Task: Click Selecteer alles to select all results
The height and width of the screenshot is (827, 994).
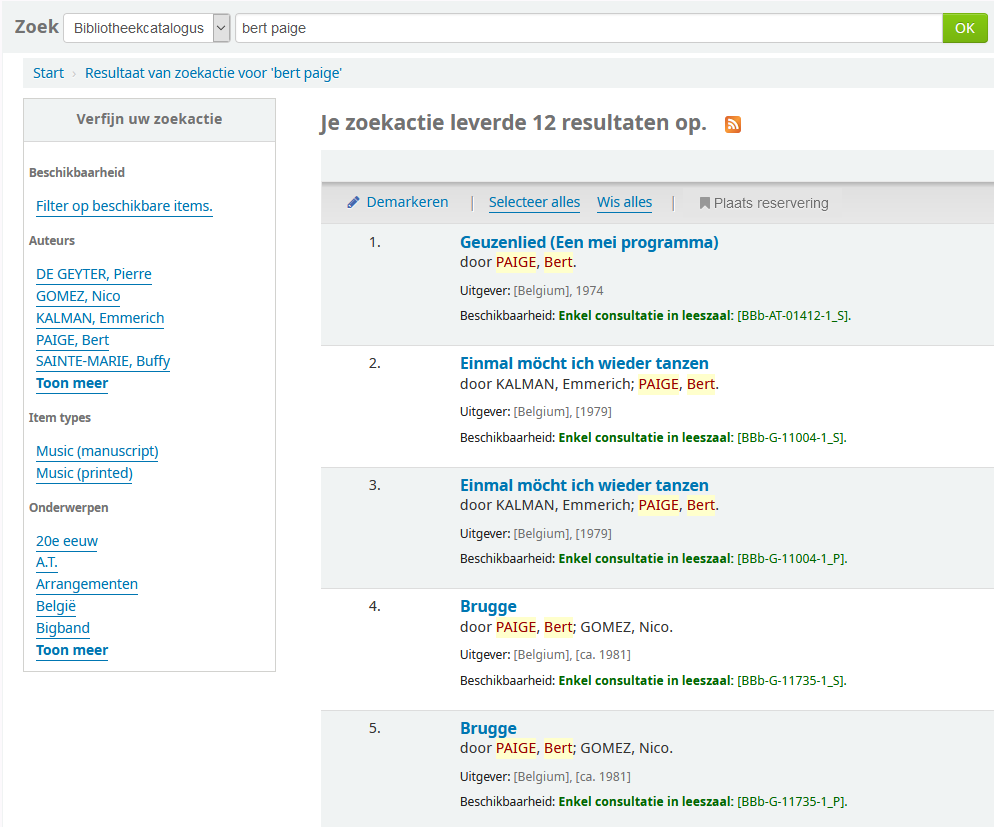Action: point(534,203)
